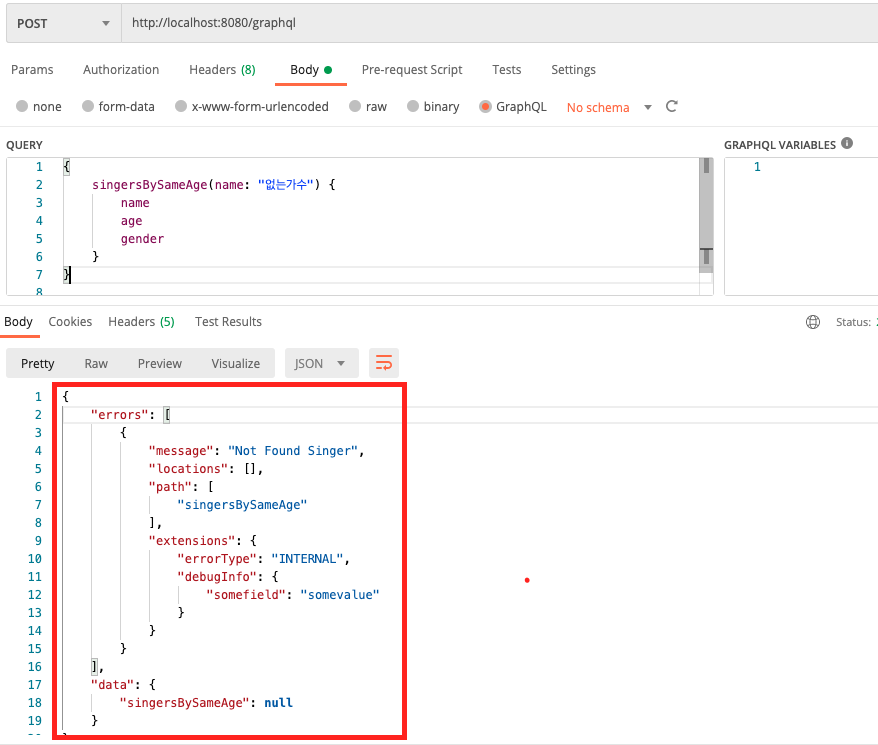
Task: Switch to Visualize response view
Action: click(235, 364)
